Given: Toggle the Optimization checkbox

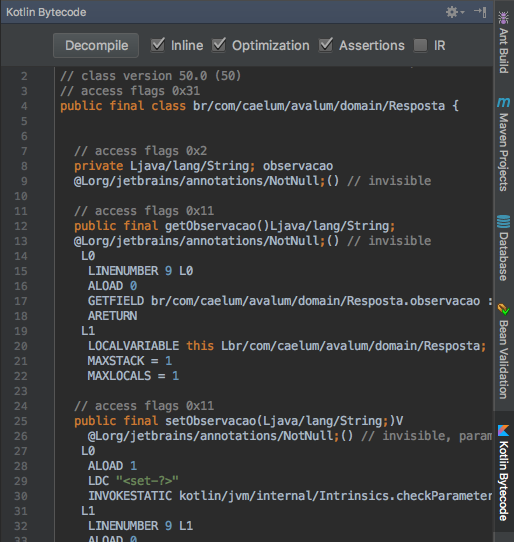Looking at the screenshot, I should [x=219, y=45].
